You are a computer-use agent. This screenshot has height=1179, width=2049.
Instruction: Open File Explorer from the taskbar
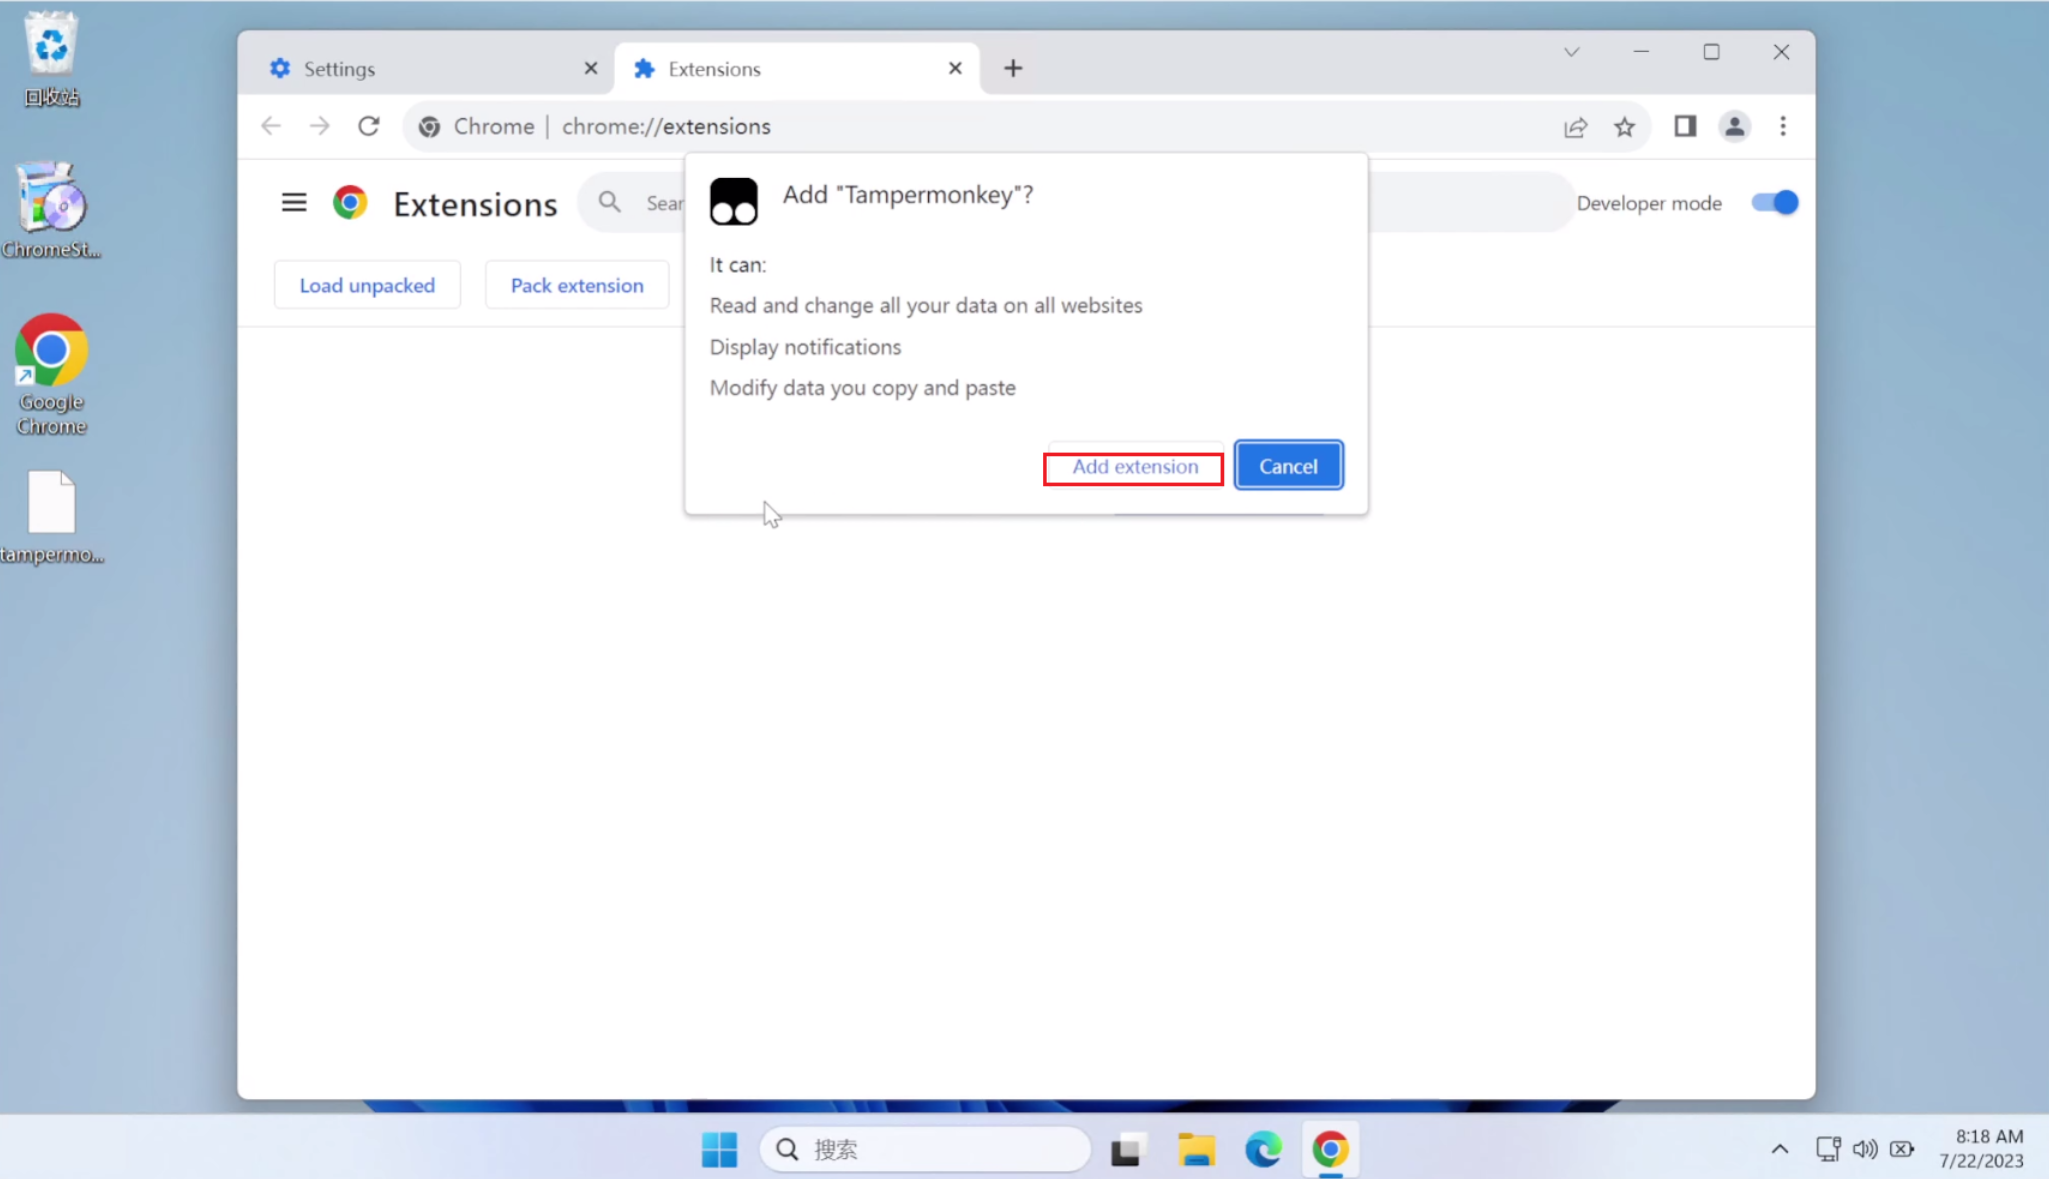[x=1196, y=1149]
